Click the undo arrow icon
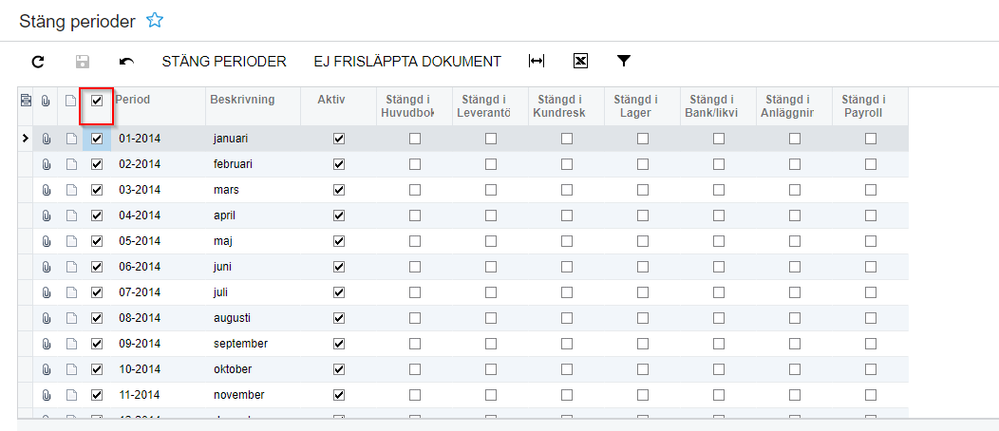The width and height of the screenshot is (999, 431). [126, 62]
